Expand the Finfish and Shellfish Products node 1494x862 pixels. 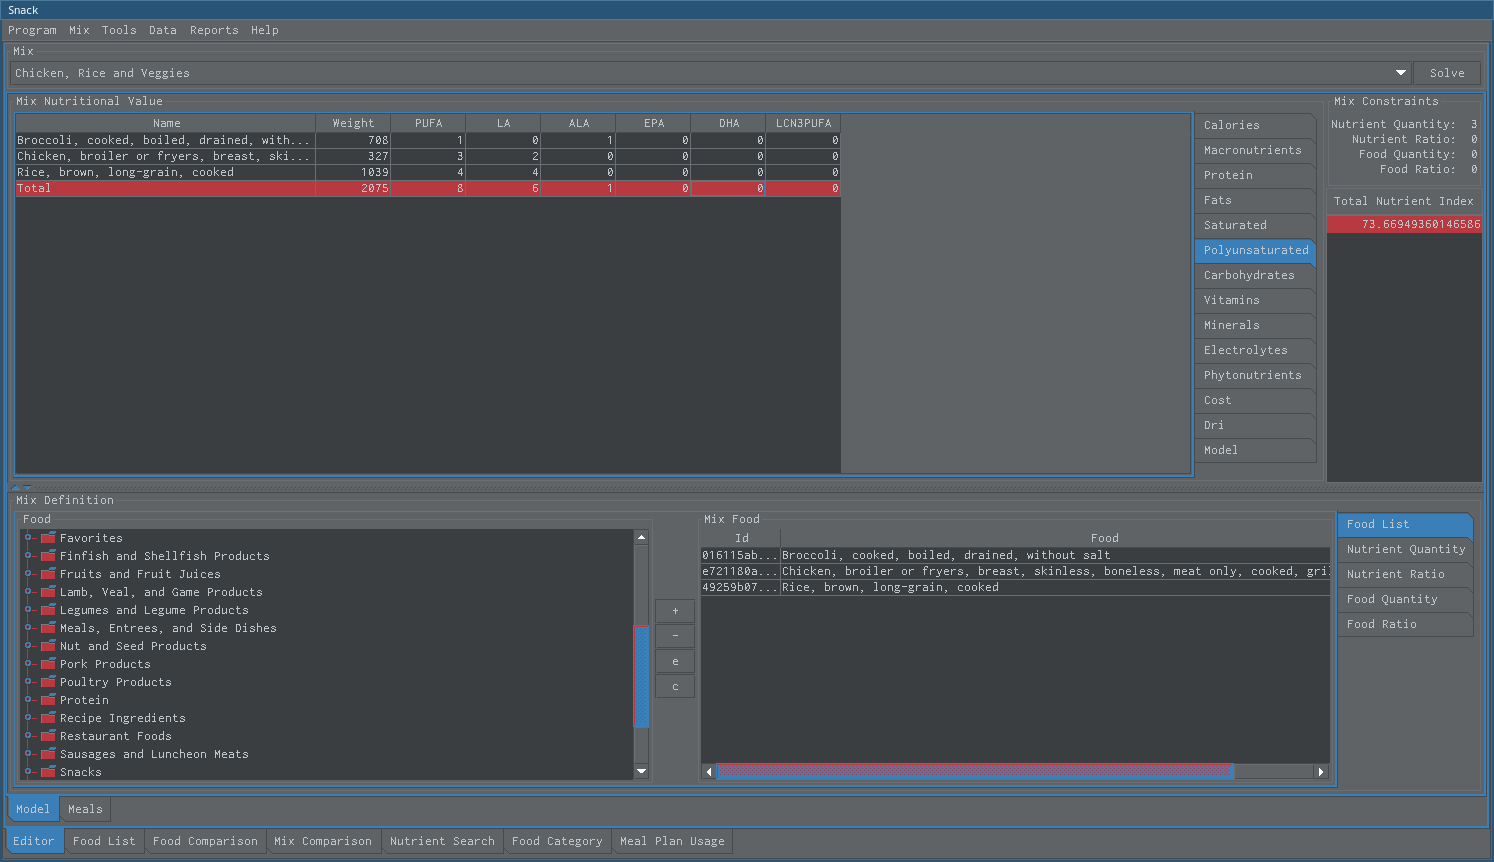pyautogui.click(x=29, y=556)
